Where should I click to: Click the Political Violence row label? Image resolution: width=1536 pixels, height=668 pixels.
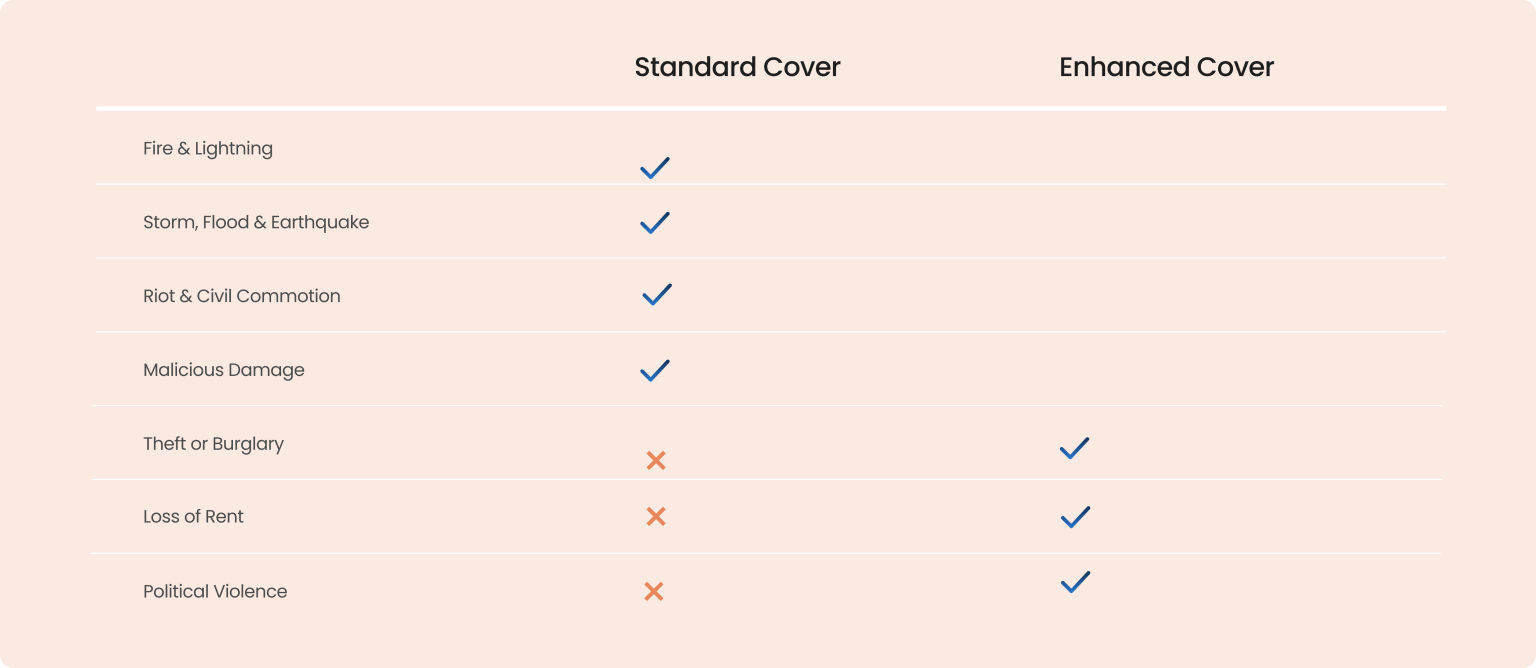coord(215,591)
